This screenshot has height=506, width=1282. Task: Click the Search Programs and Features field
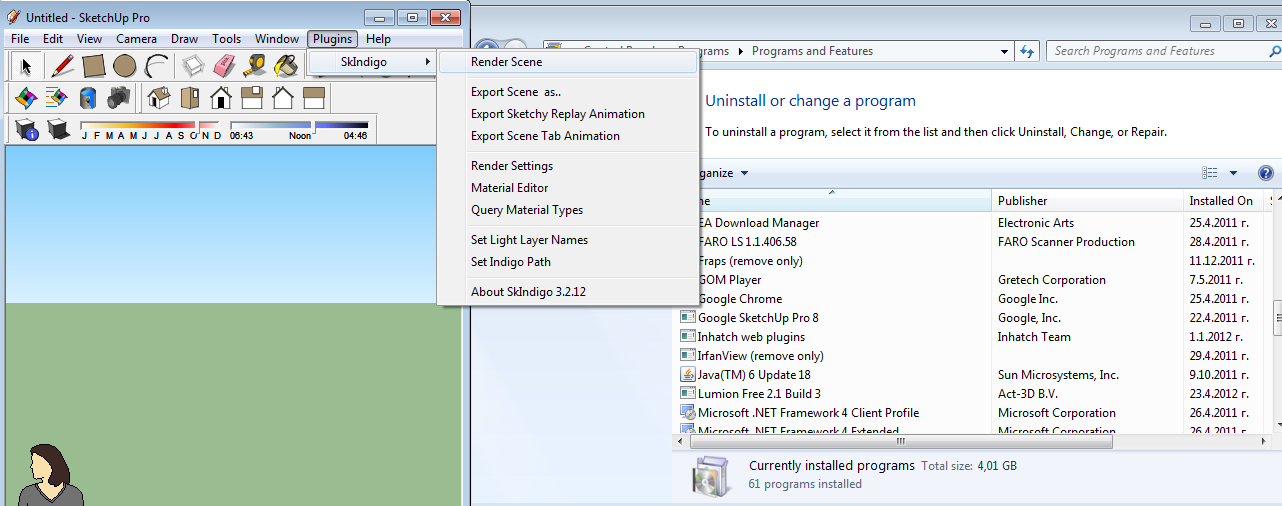(x=1156, y=51)
